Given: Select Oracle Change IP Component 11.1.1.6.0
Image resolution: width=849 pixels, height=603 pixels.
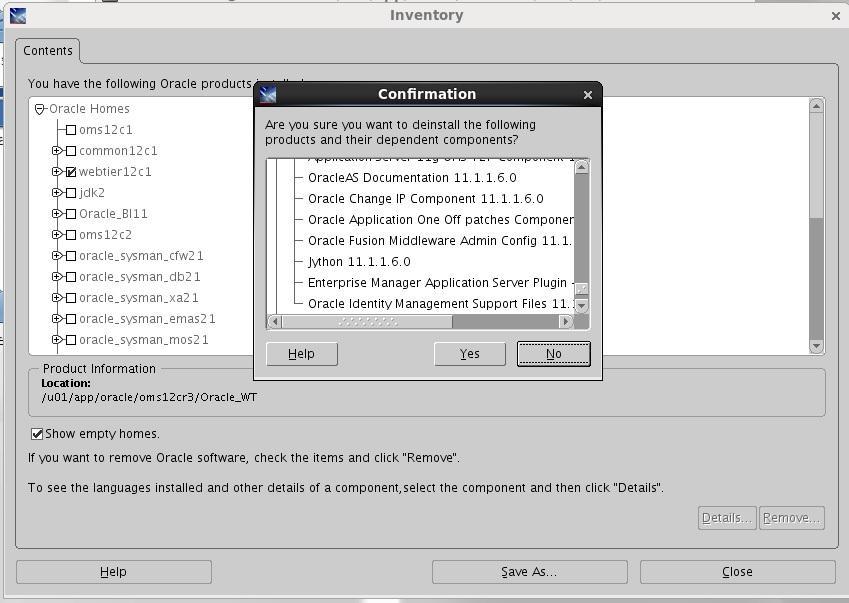Looking at the screenshot, I should 426,199.
